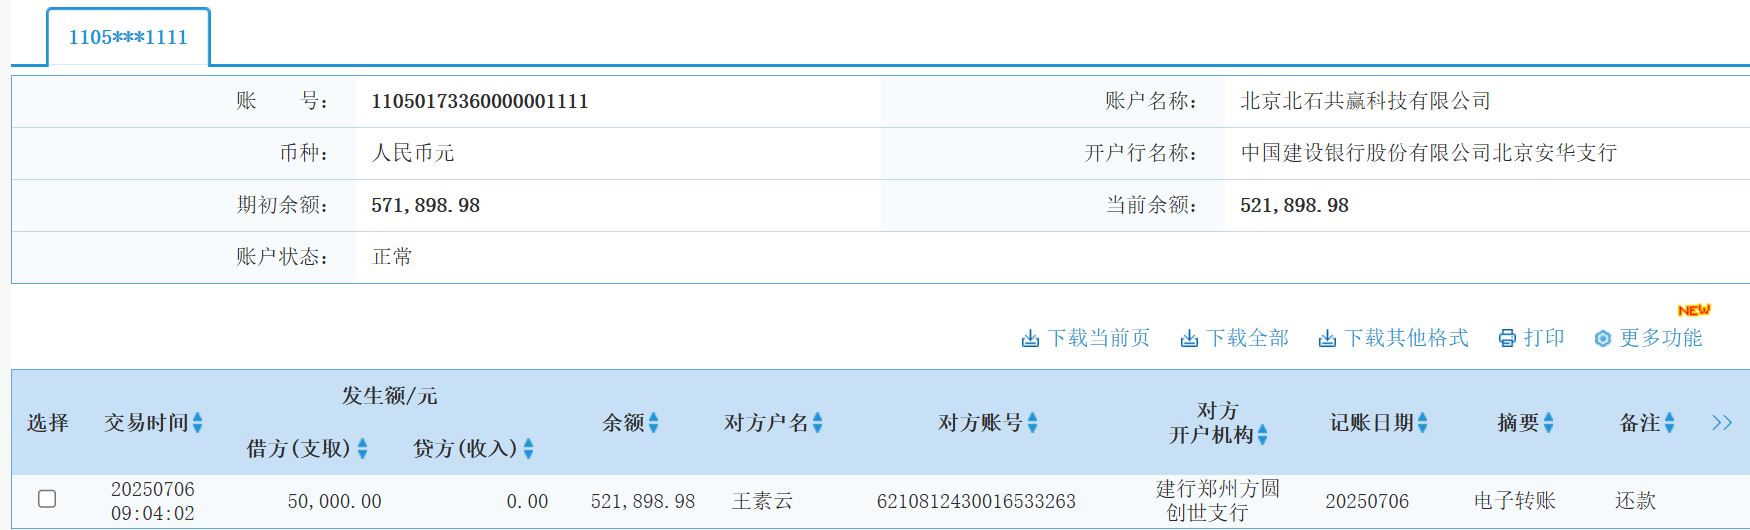Click the download icon beside 下载其他格式

tap(1327, 339)
